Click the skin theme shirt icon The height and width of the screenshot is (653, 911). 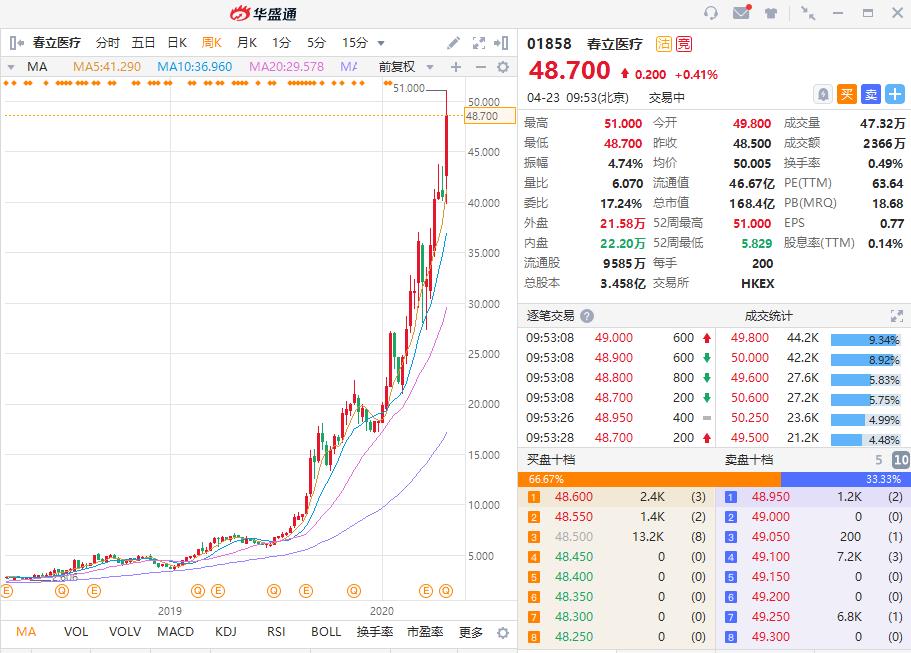(771, 13)
